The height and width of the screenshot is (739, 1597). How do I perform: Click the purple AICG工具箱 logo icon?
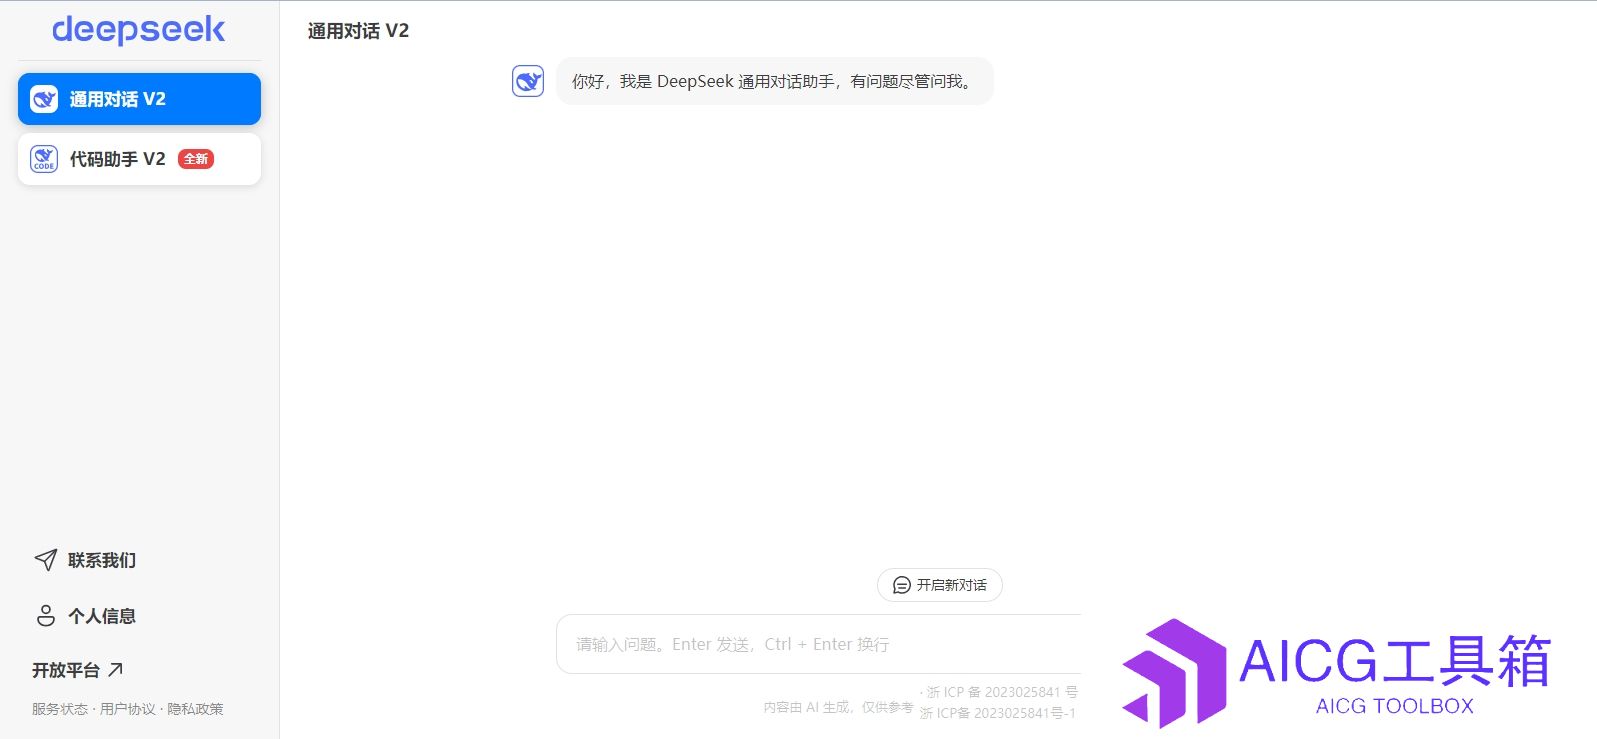[x=1173, y=673]
